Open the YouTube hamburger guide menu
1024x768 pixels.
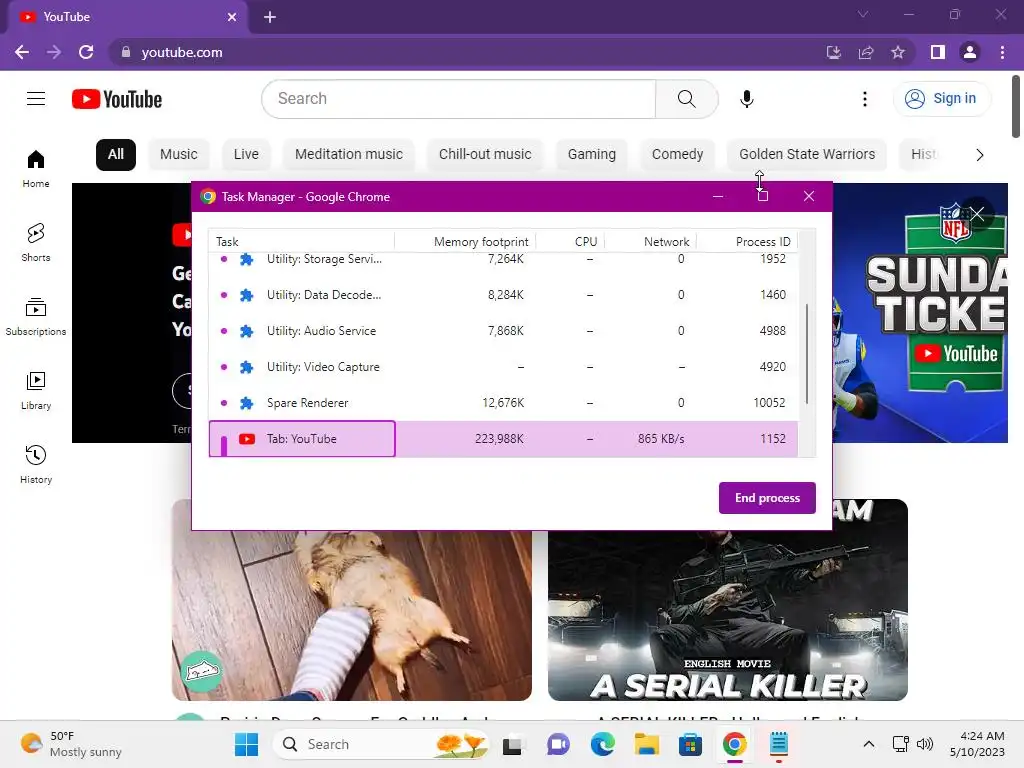36,99
